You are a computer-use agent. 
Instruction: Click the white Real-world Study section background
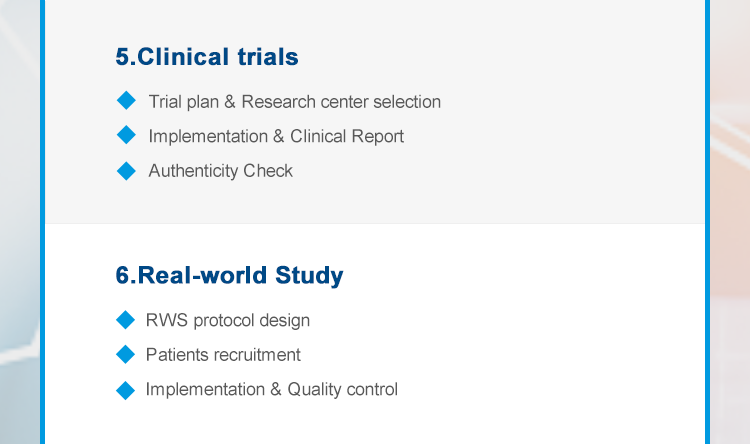tap(550, 335)
